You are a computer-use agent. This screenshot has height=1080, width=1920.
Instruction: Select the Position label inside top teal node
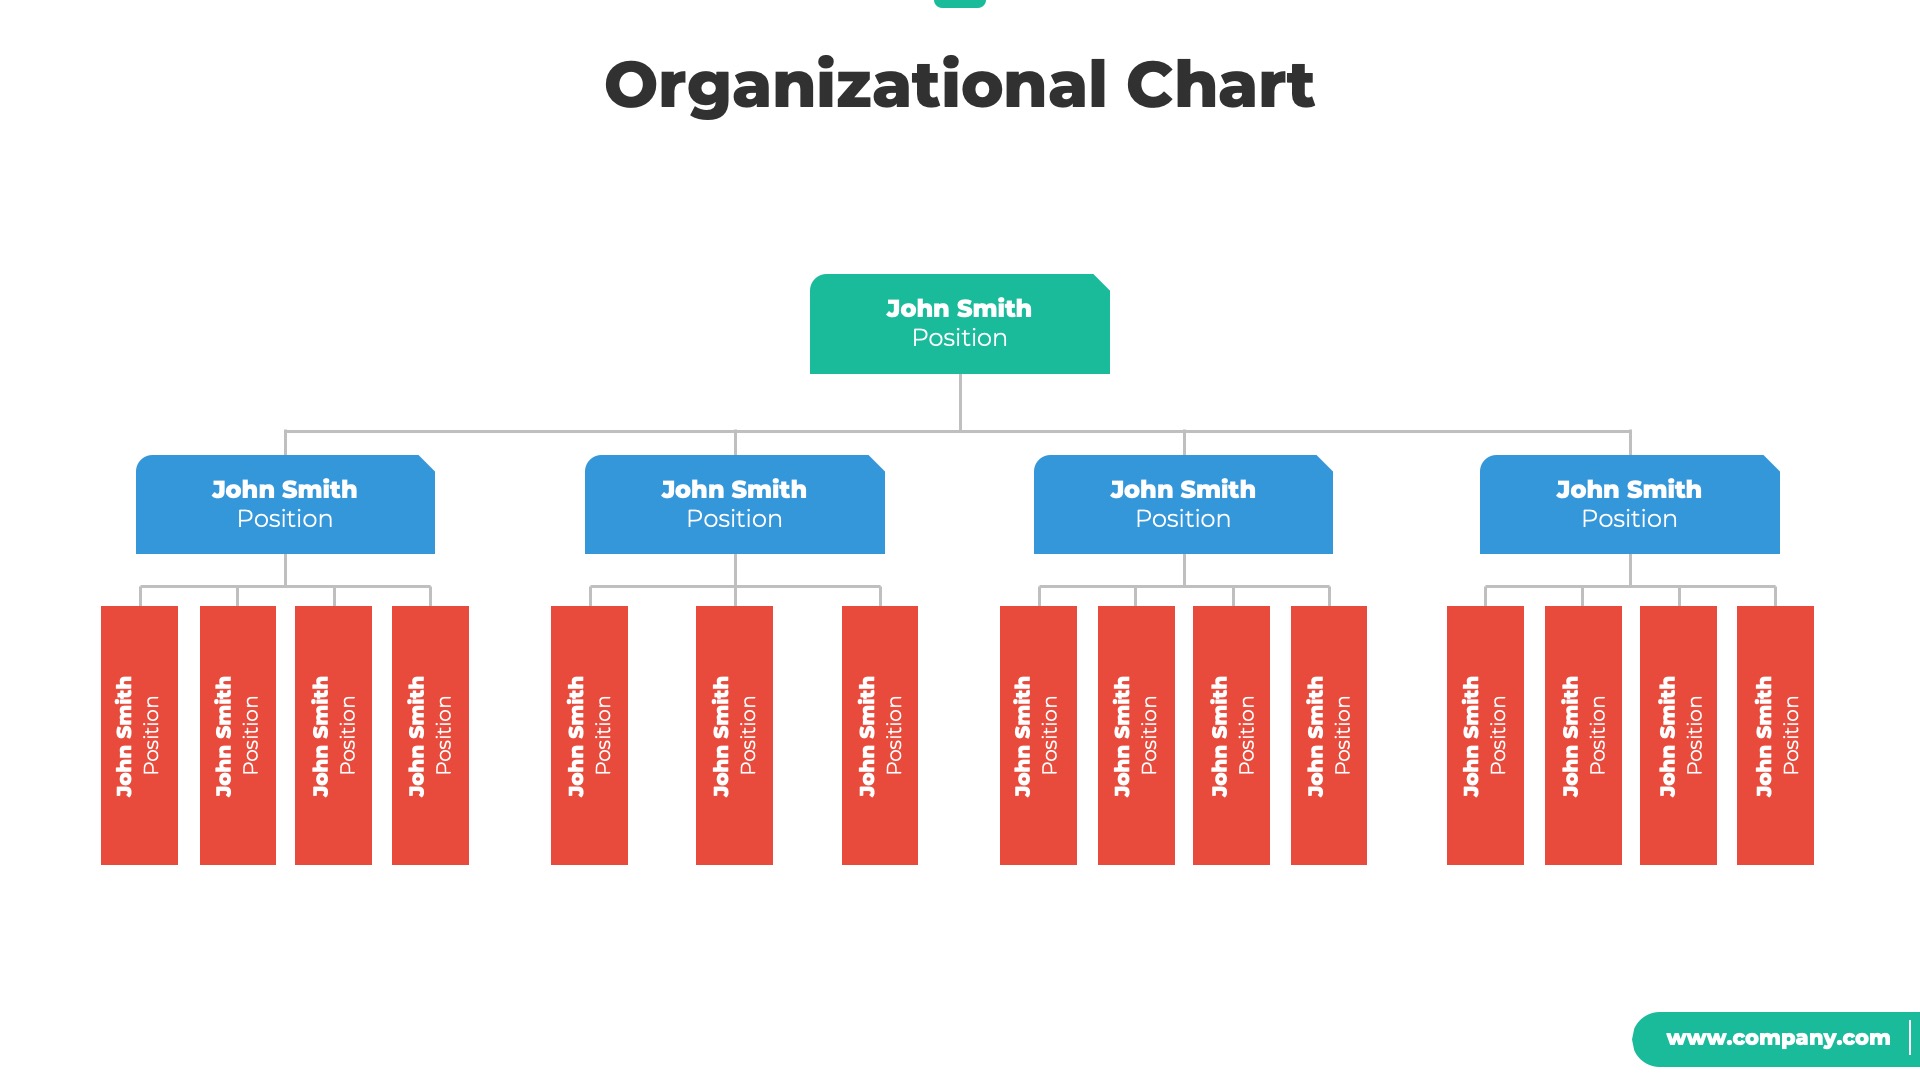point(959,340)
